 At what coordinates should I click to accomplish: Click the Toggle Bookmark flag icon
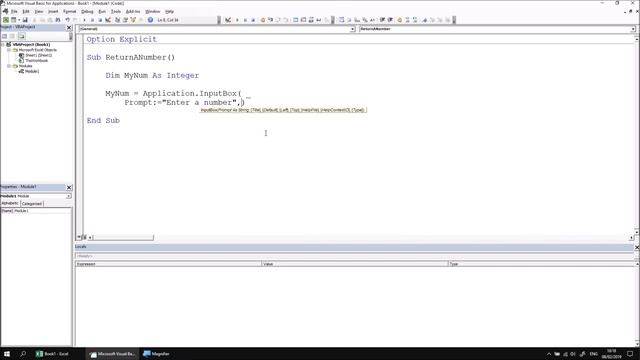(424, 20)
